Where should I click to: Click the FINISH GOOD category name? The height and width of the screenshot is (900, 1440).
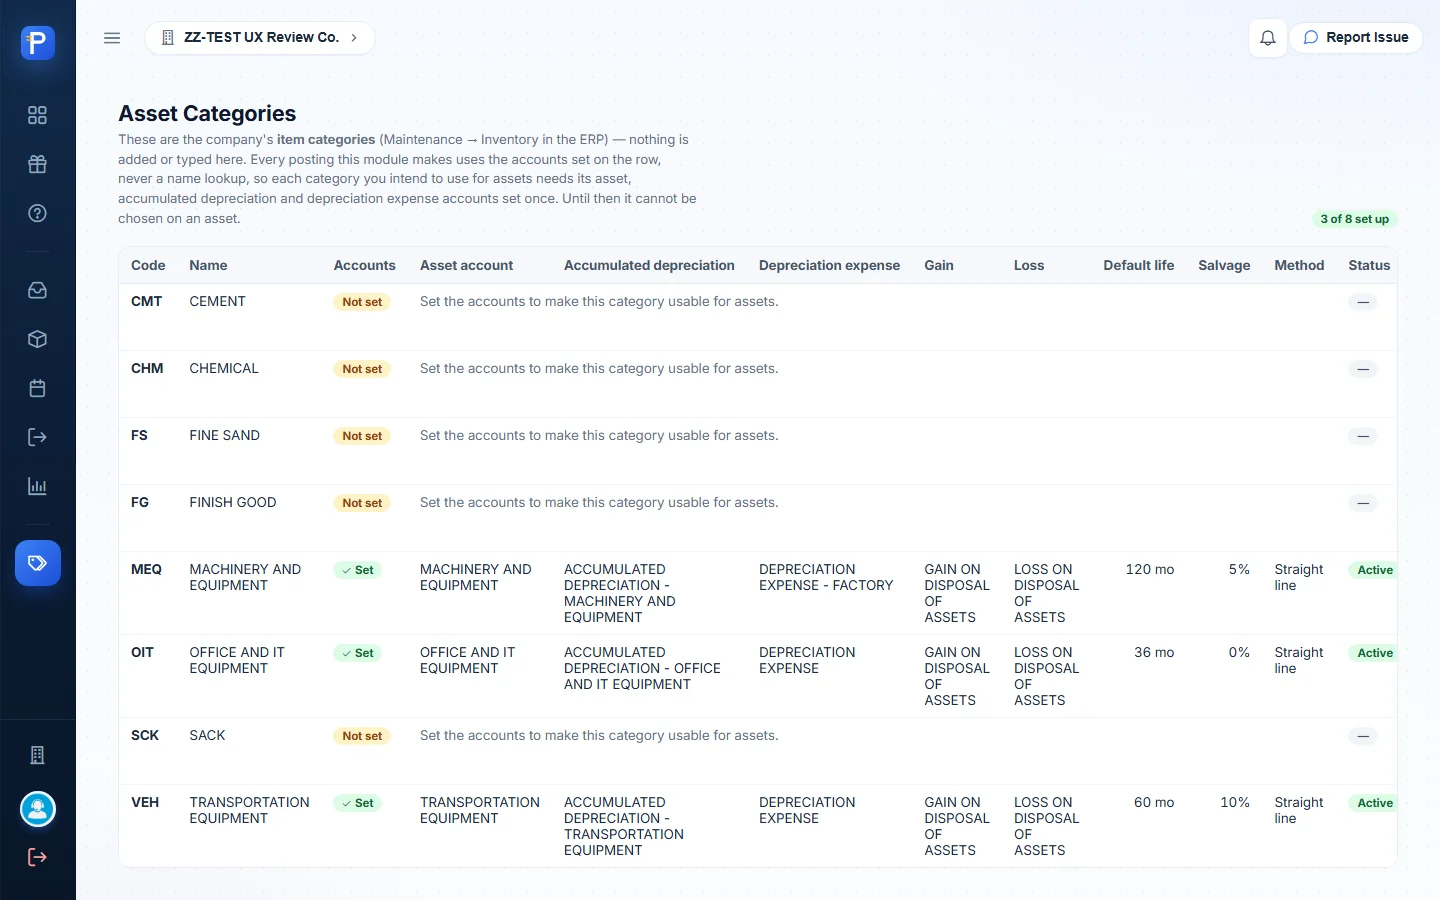tap(232, 502)
